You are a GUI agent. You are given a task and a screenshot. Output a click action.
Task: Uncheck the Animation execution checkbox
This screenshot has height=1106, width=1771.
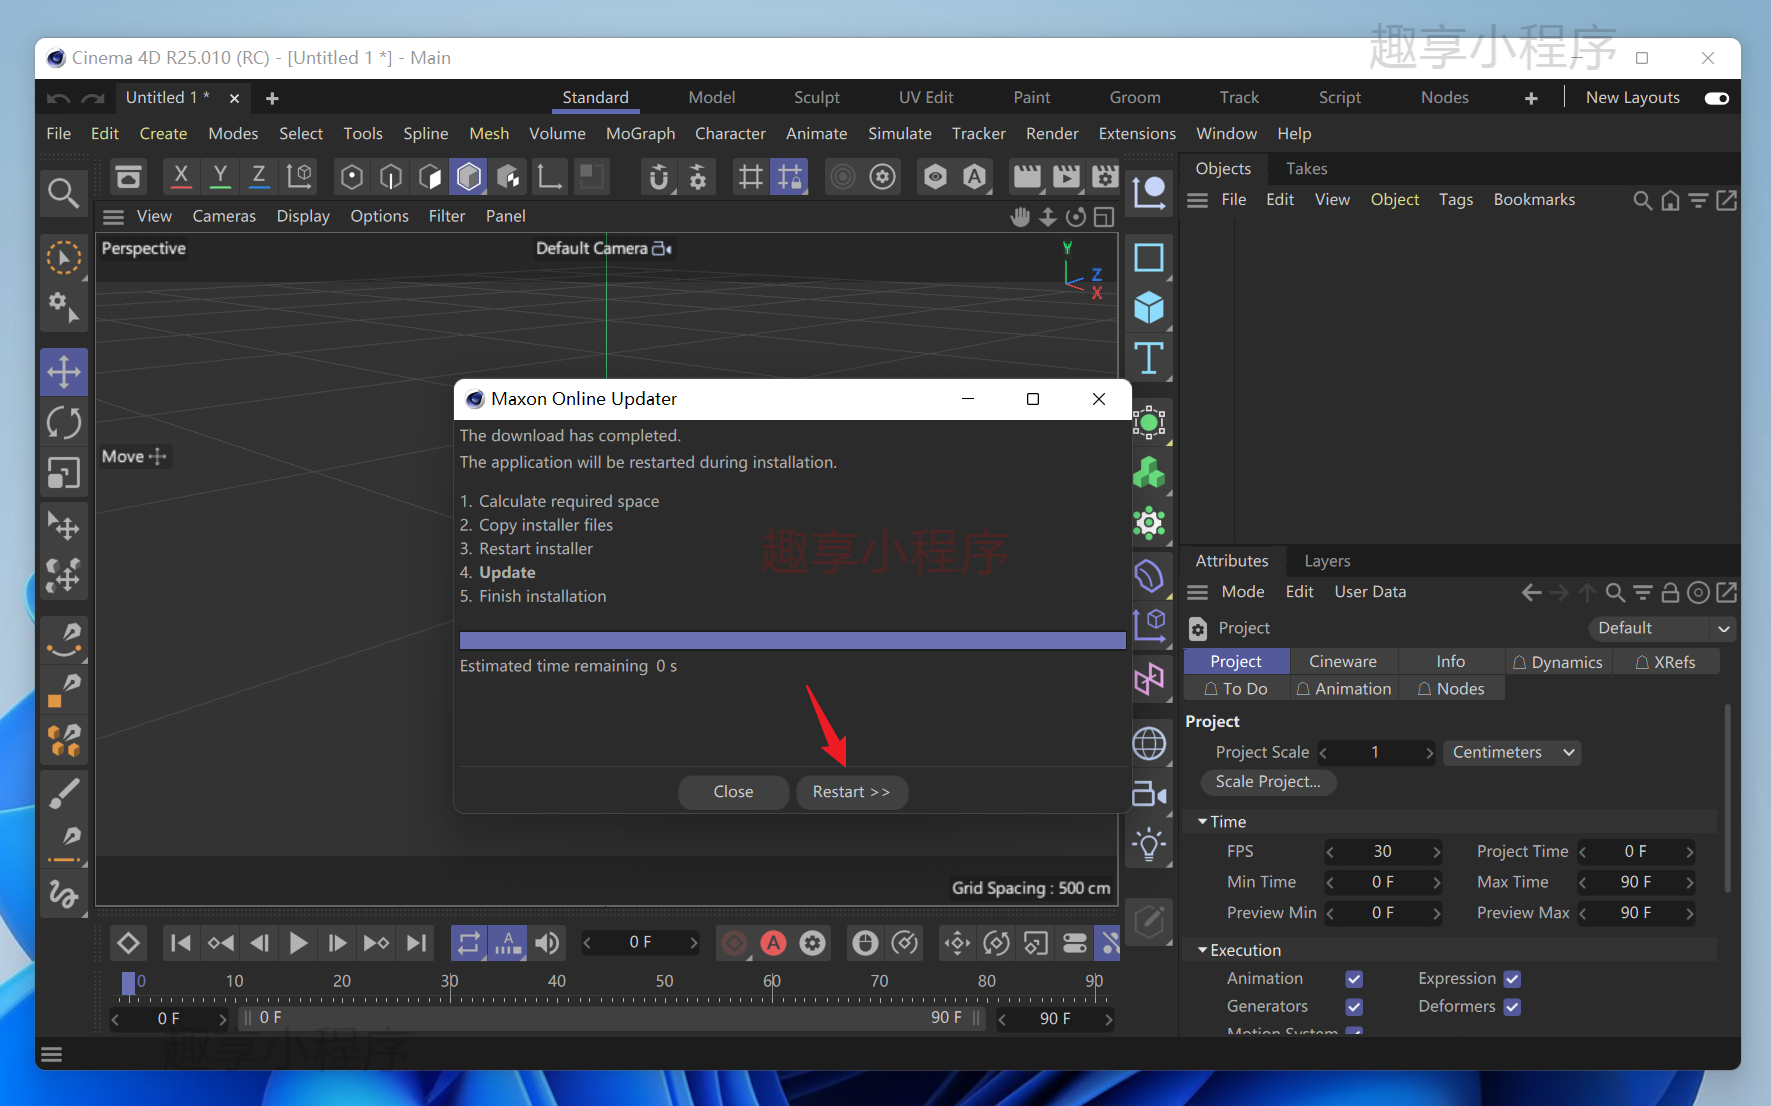(1354, 979)
